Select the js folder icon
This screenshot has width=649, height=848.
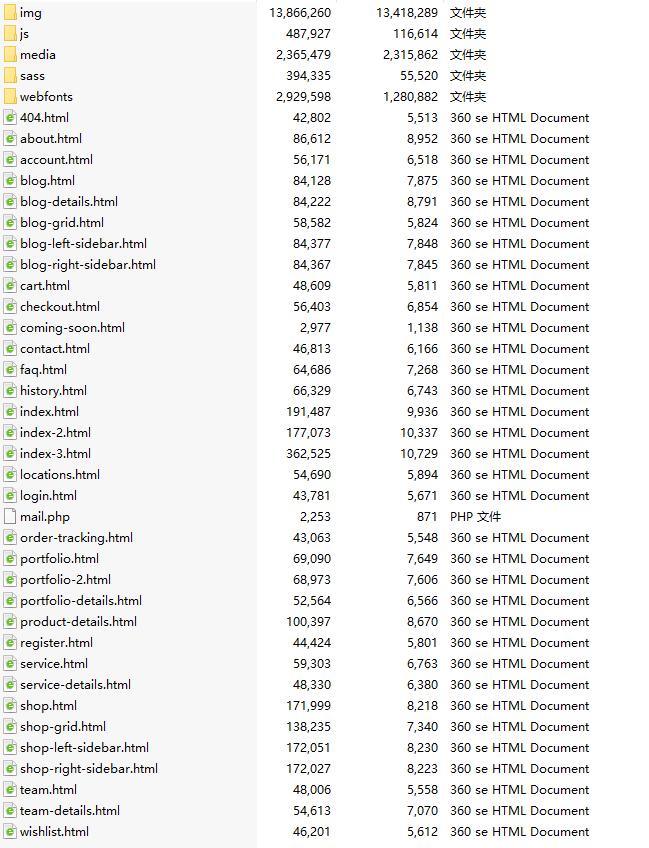pyautogui.click(x=10, y=34)
